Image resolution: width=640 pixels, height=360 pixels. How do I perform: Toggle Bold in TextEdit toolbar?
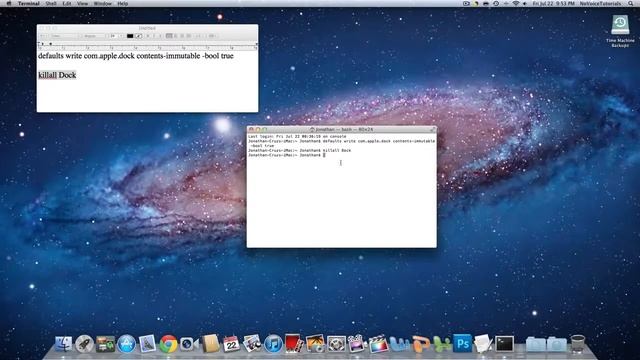click(x=148, y=36)
